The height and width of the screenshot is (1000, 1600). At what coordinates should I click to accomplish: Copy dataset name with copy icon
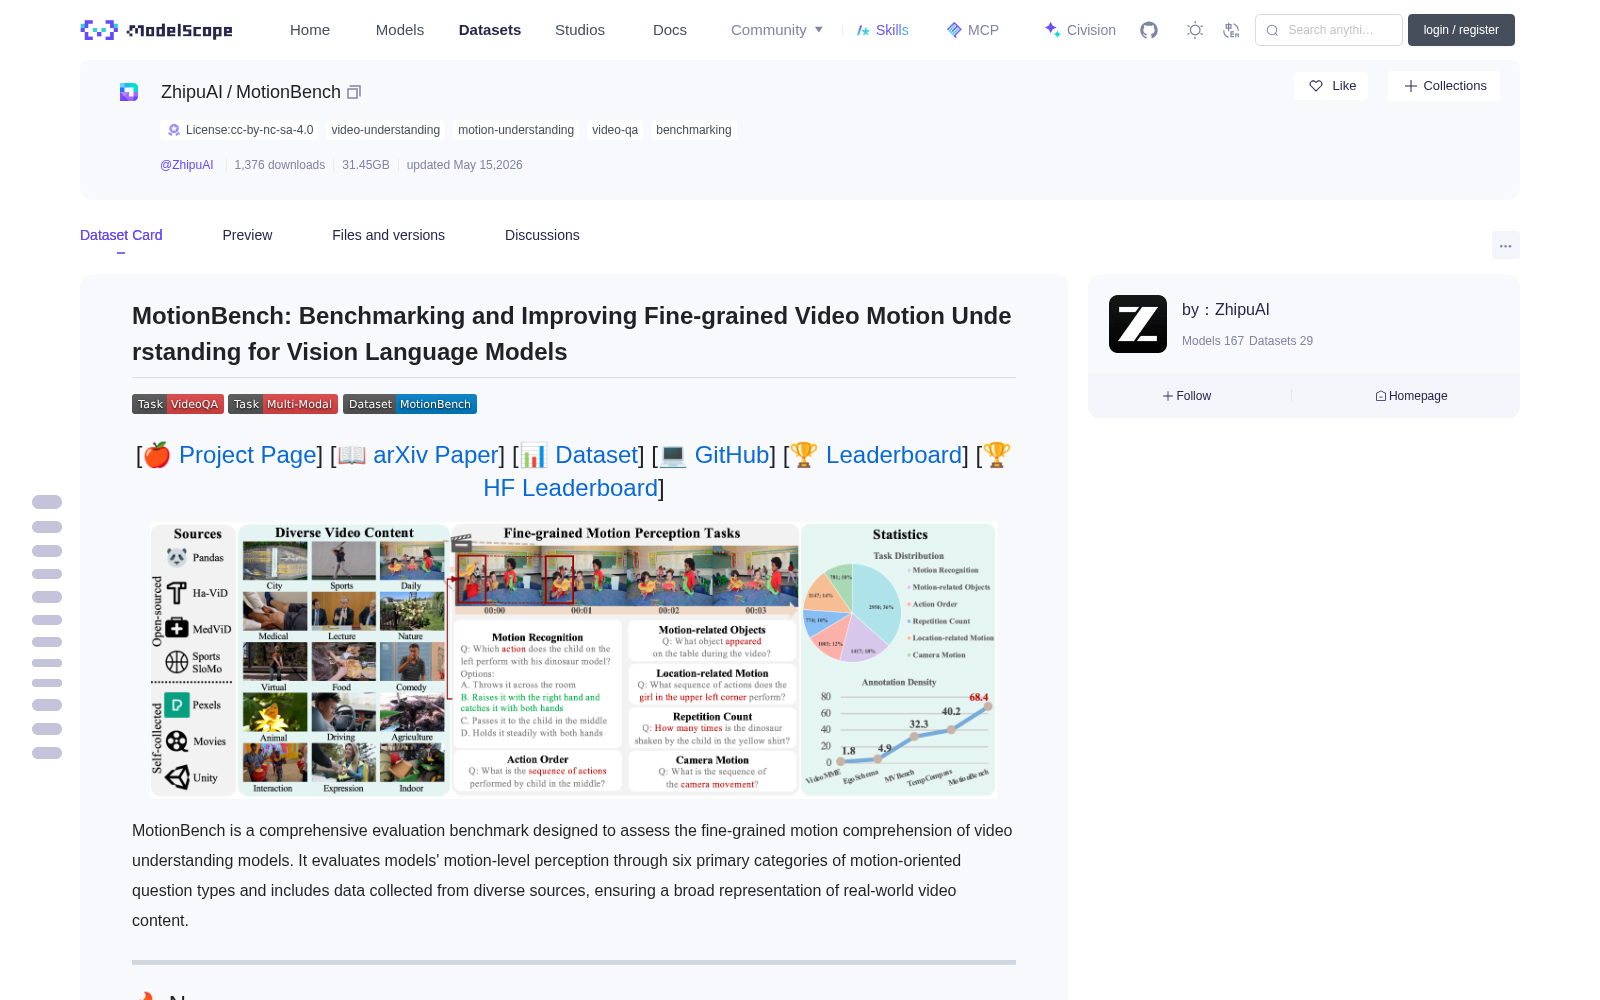[x=354, y=92]
